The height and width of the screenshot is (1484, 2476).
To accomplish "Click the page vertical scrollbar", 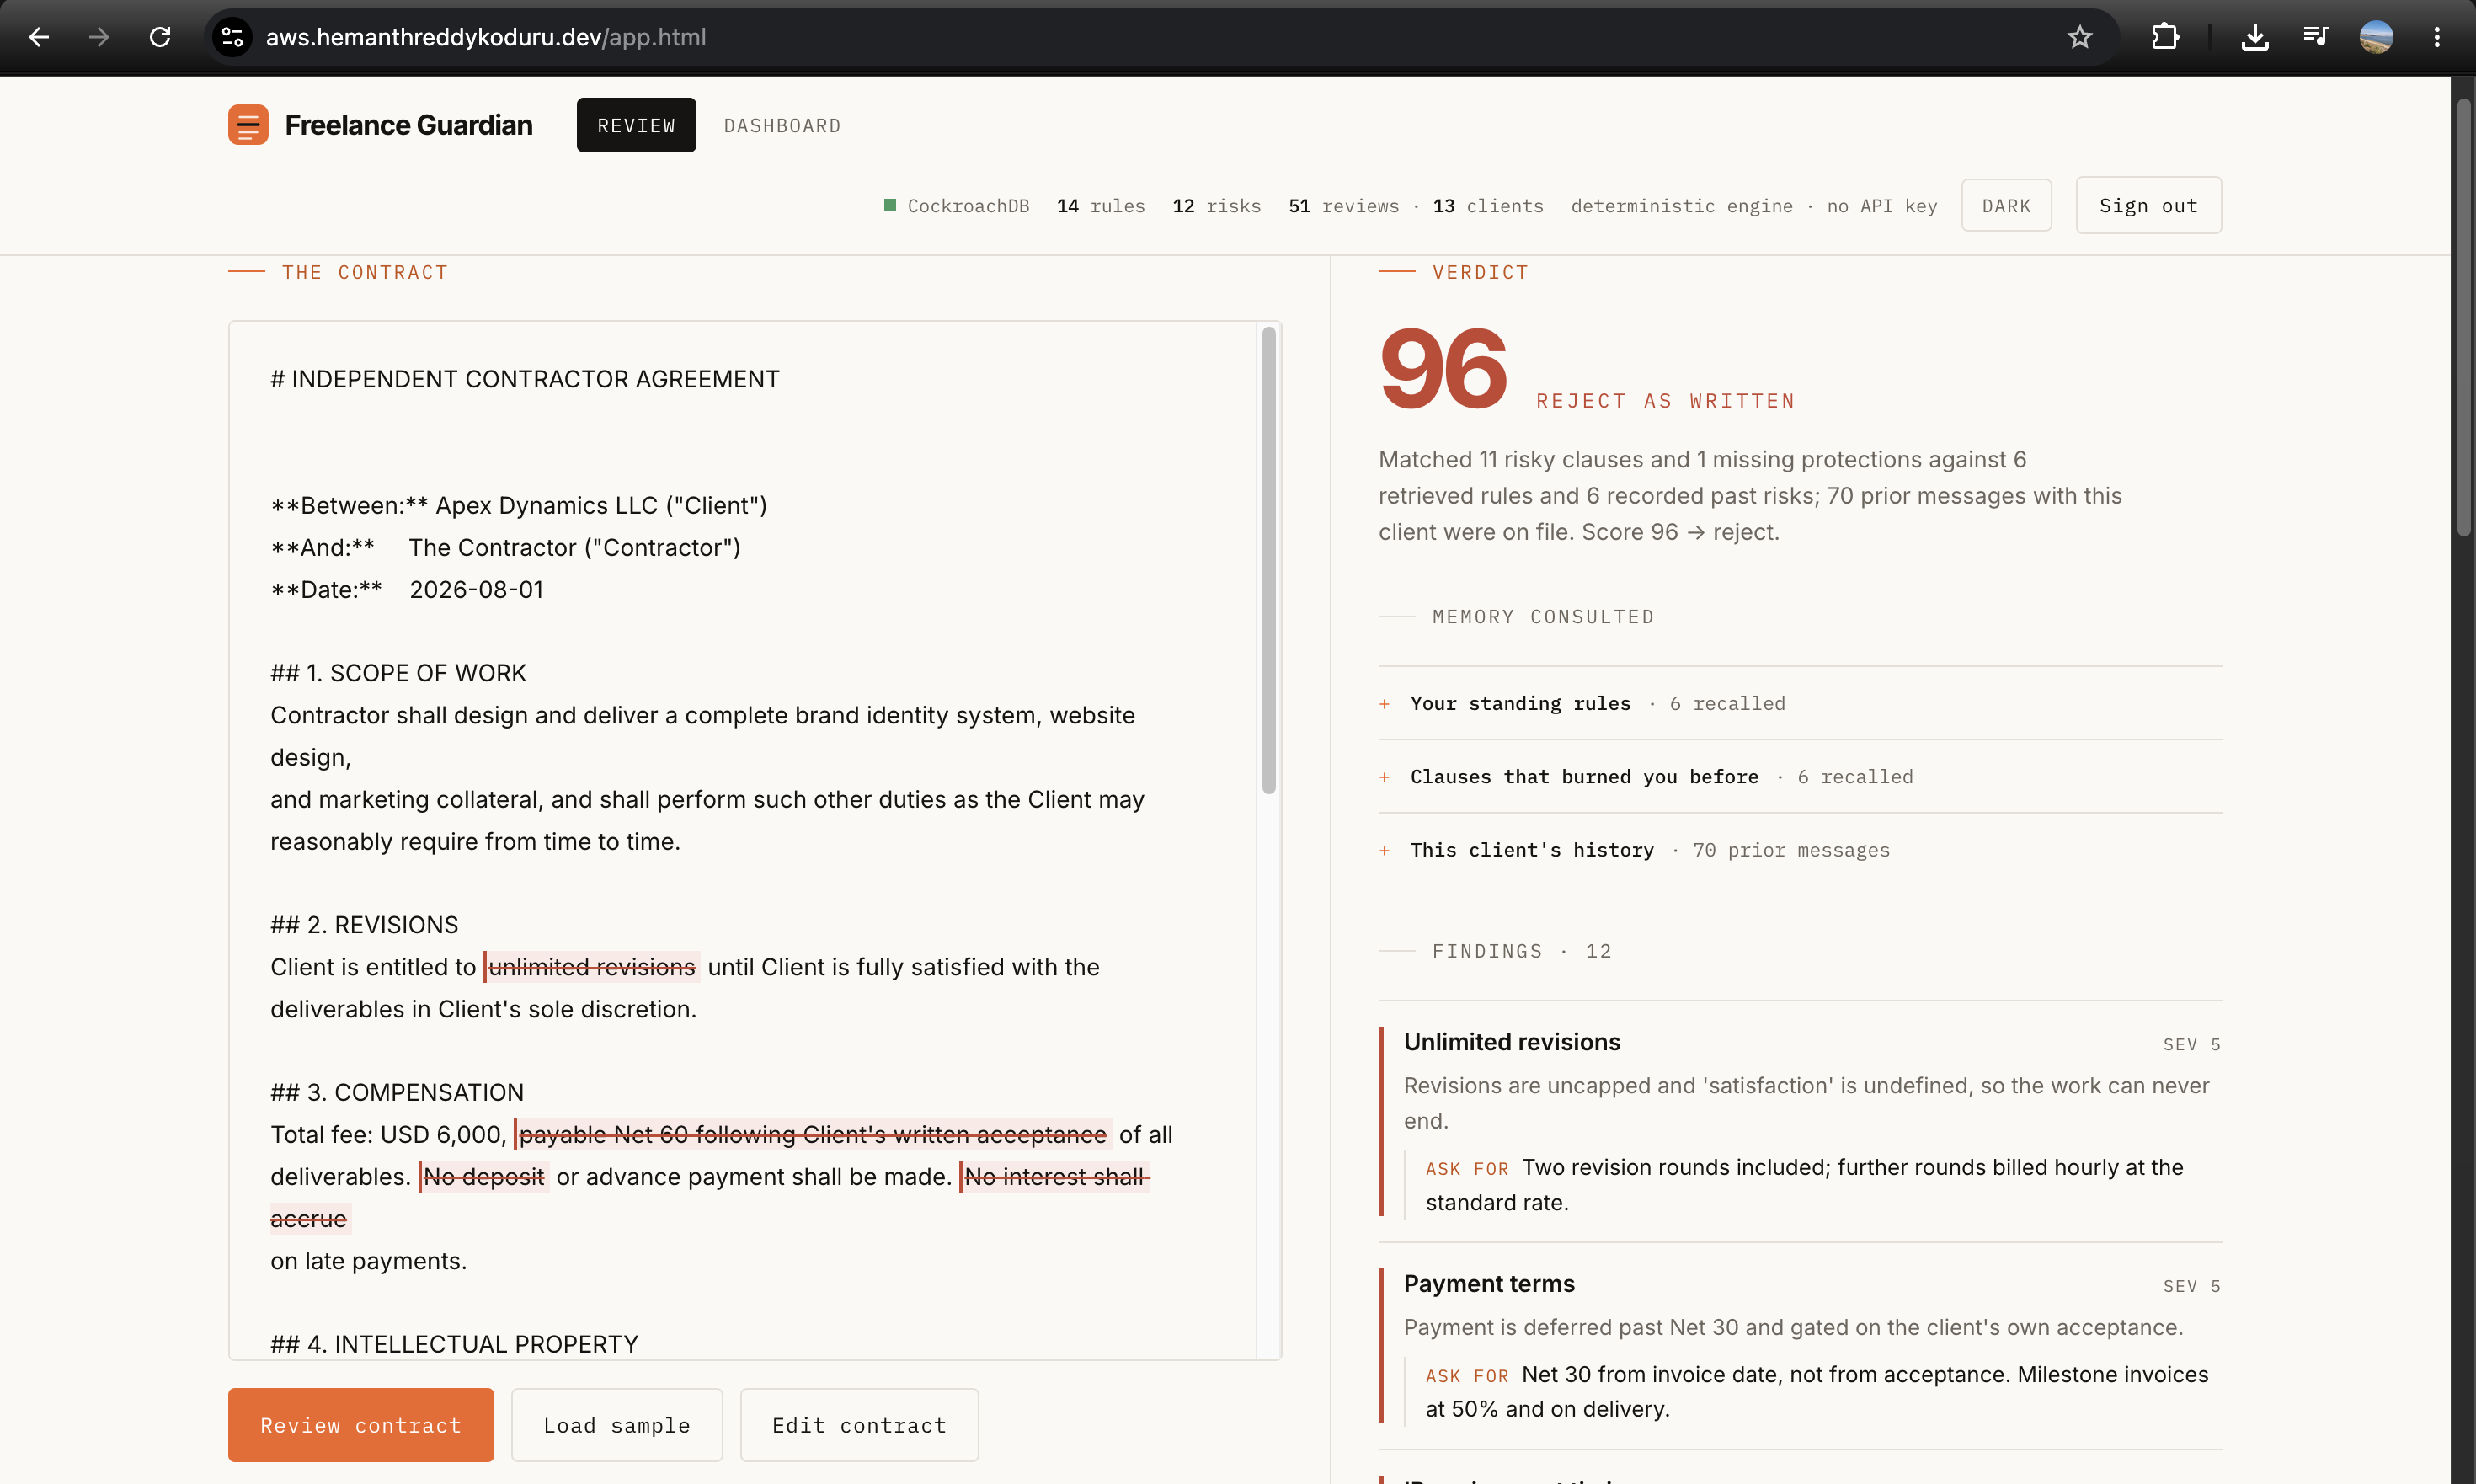I will point(2464,318).
